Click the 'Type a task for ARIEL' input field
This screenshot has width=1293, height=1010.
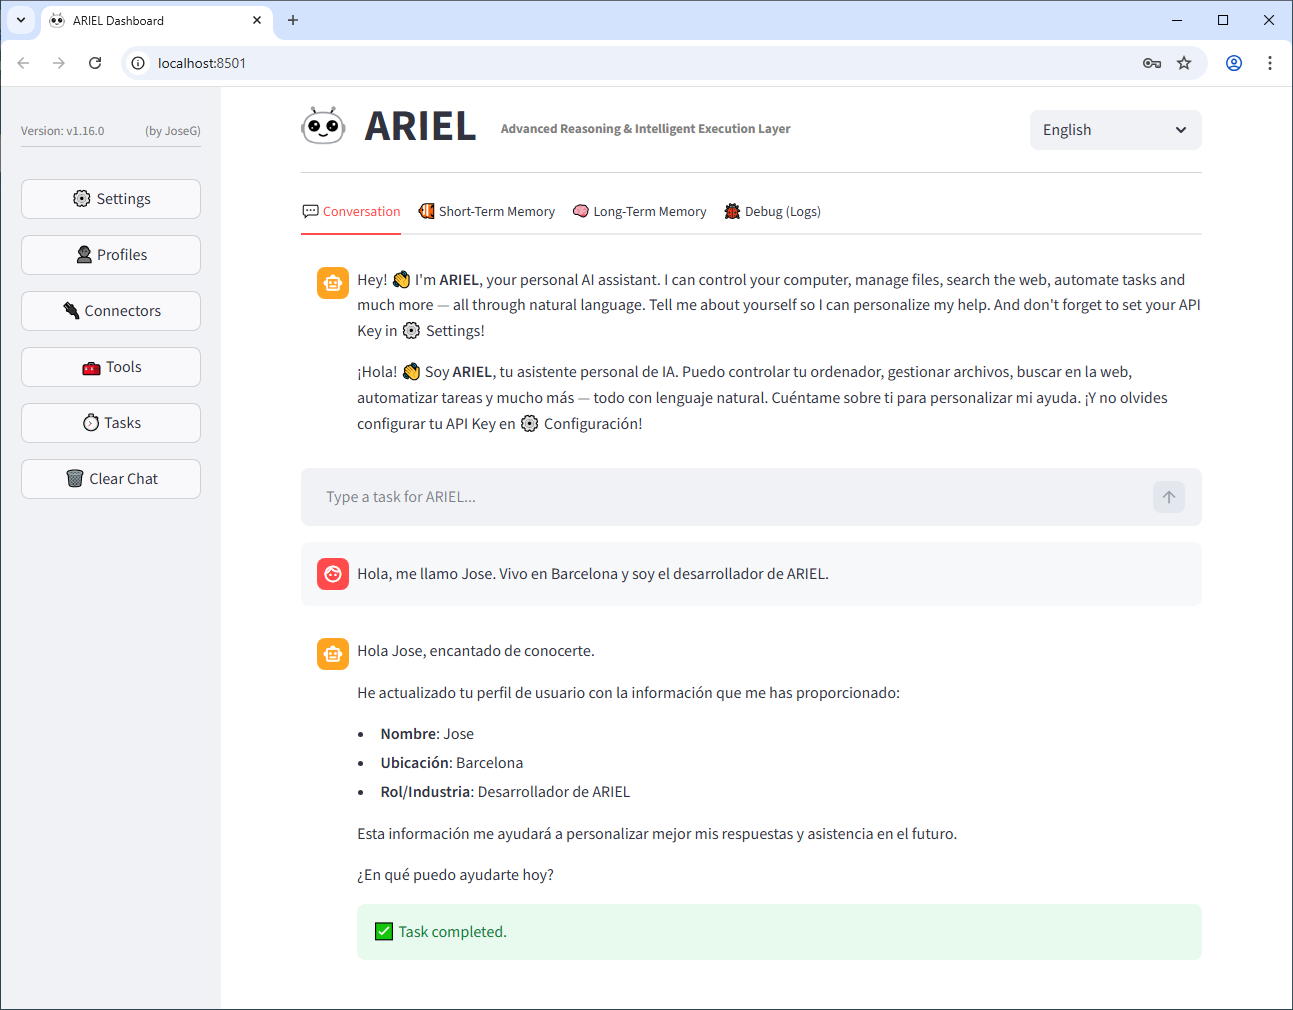pos(700,497)
